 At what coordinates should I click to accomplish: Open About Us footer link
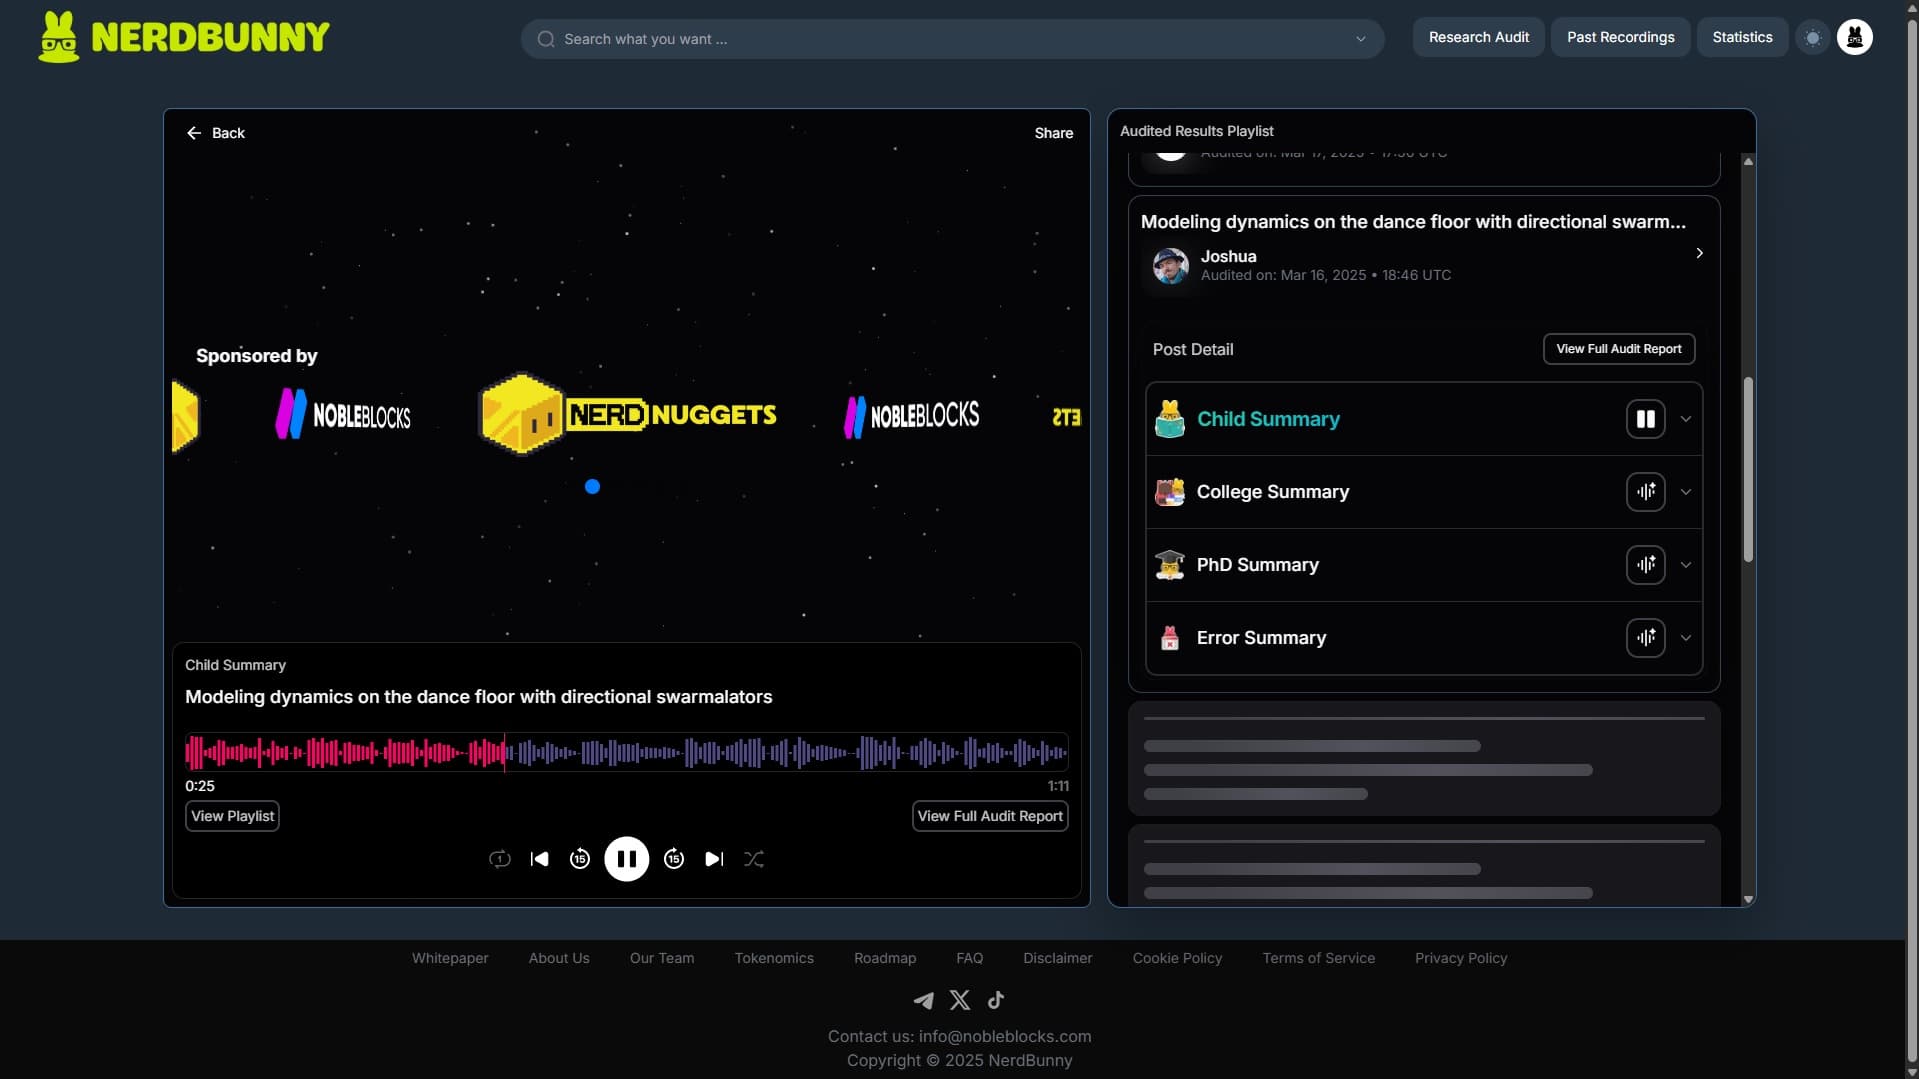click(x=559, y=958)
